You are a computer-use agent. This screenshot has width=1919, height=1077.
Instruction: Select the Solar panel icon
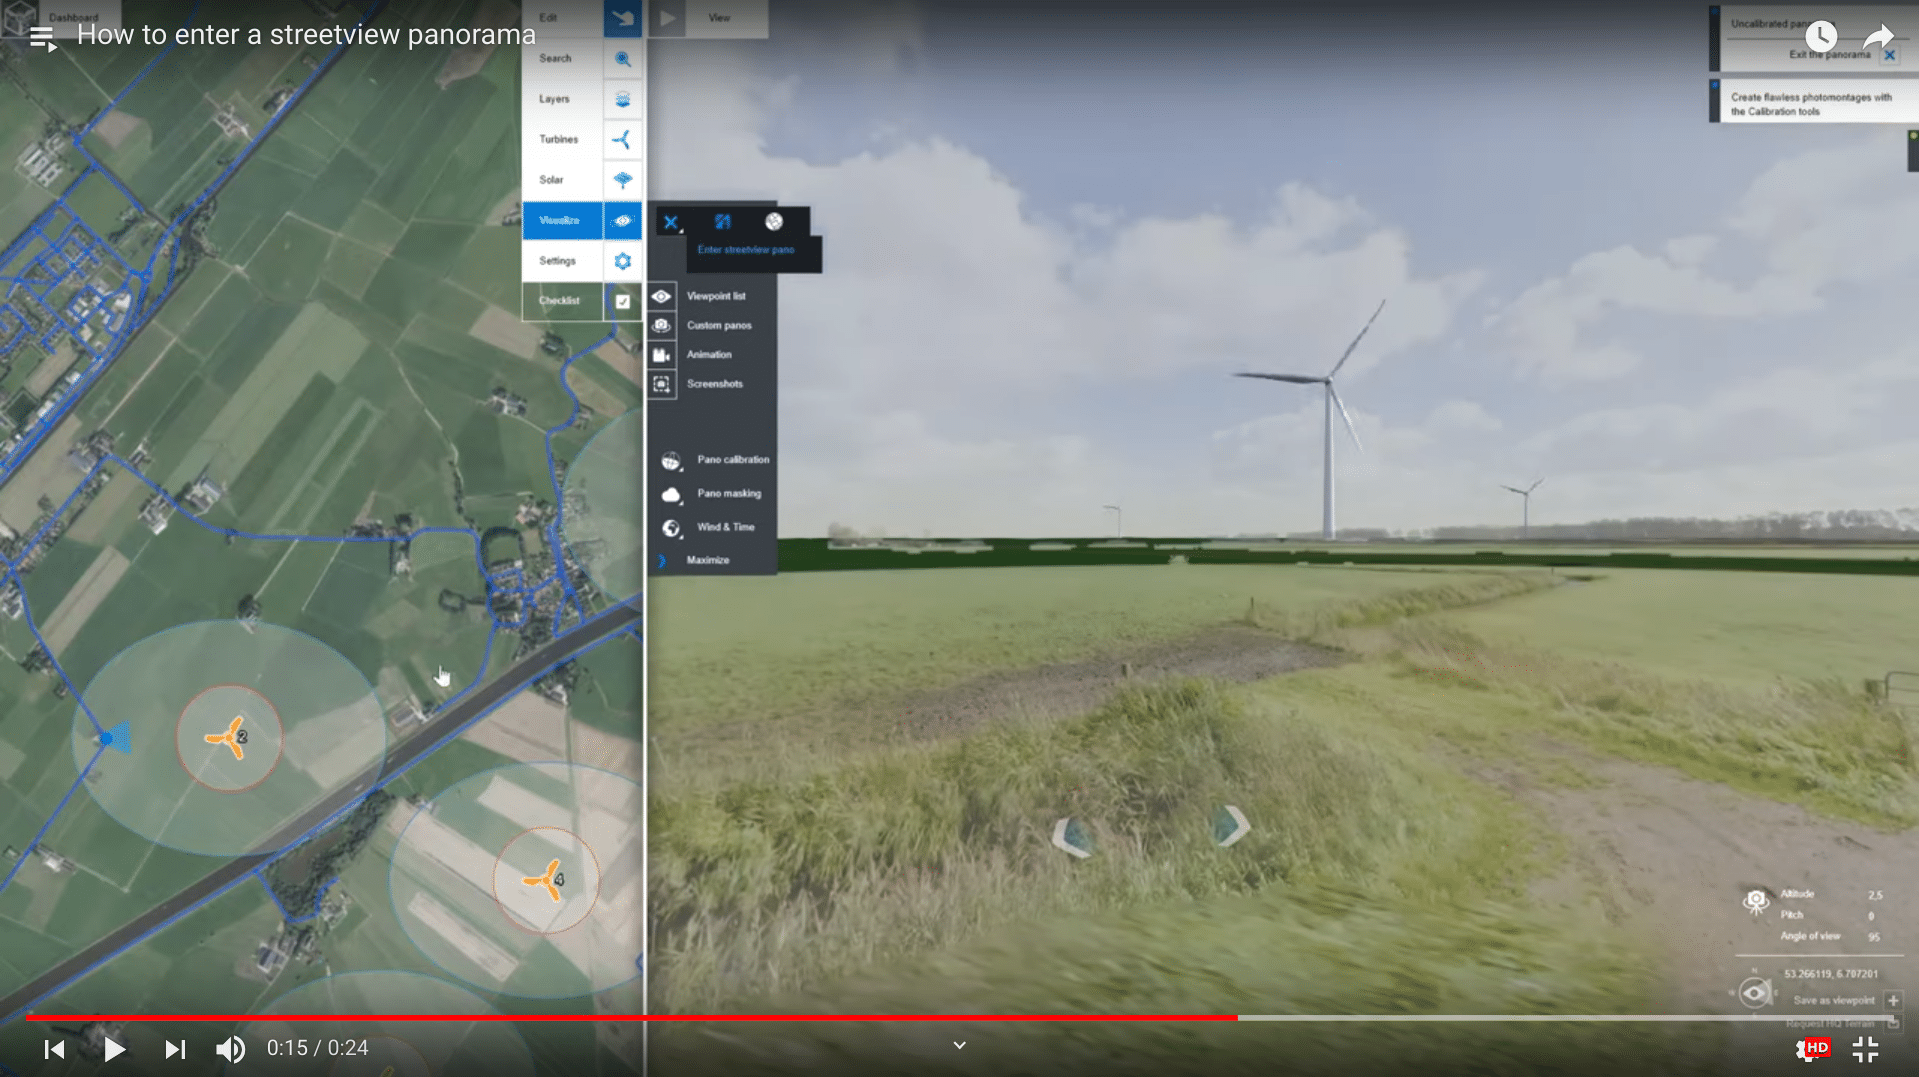coord(622,180)
